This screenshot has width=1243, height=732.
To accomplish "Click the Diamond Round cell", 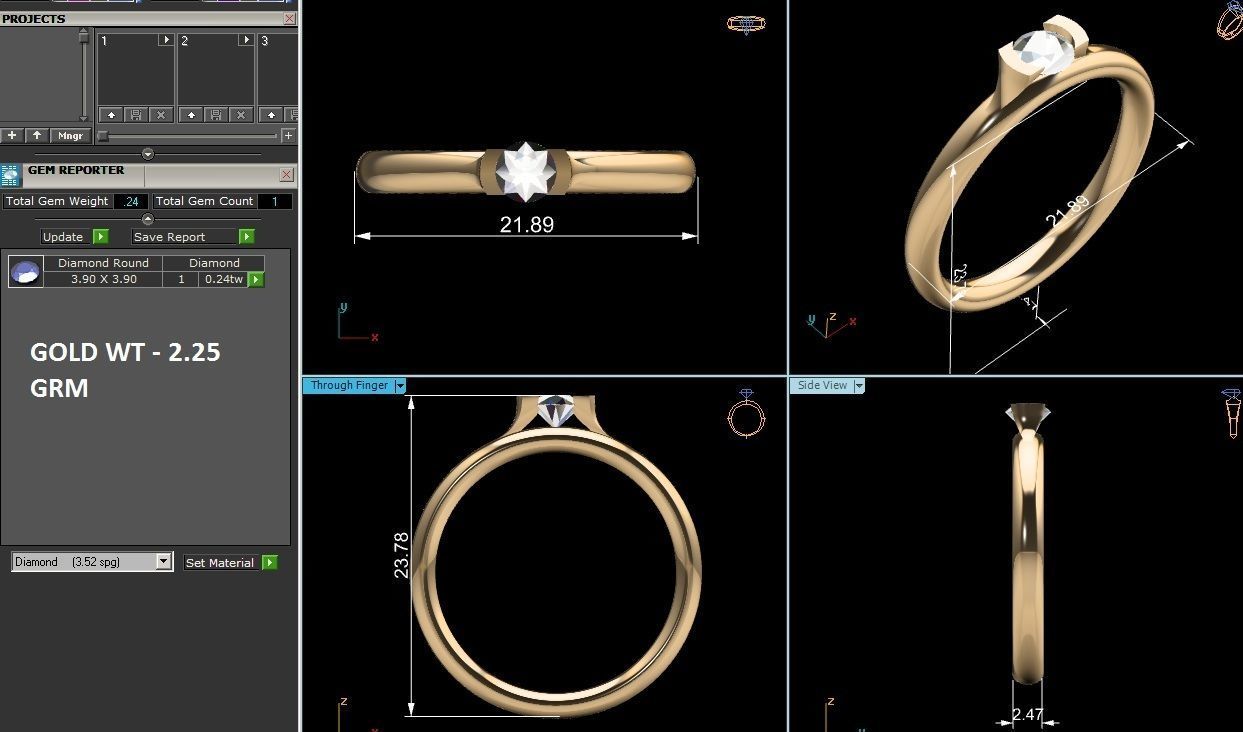I will (x=103, y=263).
